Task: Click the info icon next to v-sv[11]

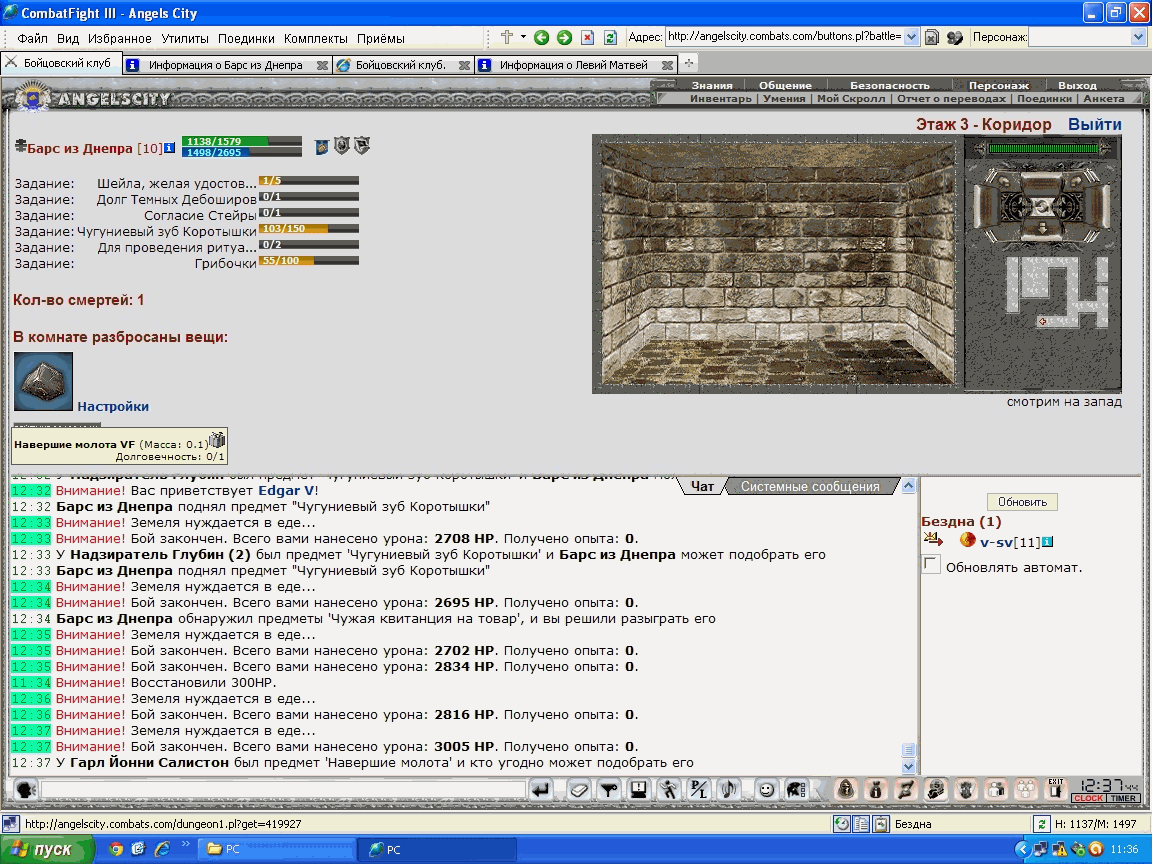Action: (x=1048, y=542)
